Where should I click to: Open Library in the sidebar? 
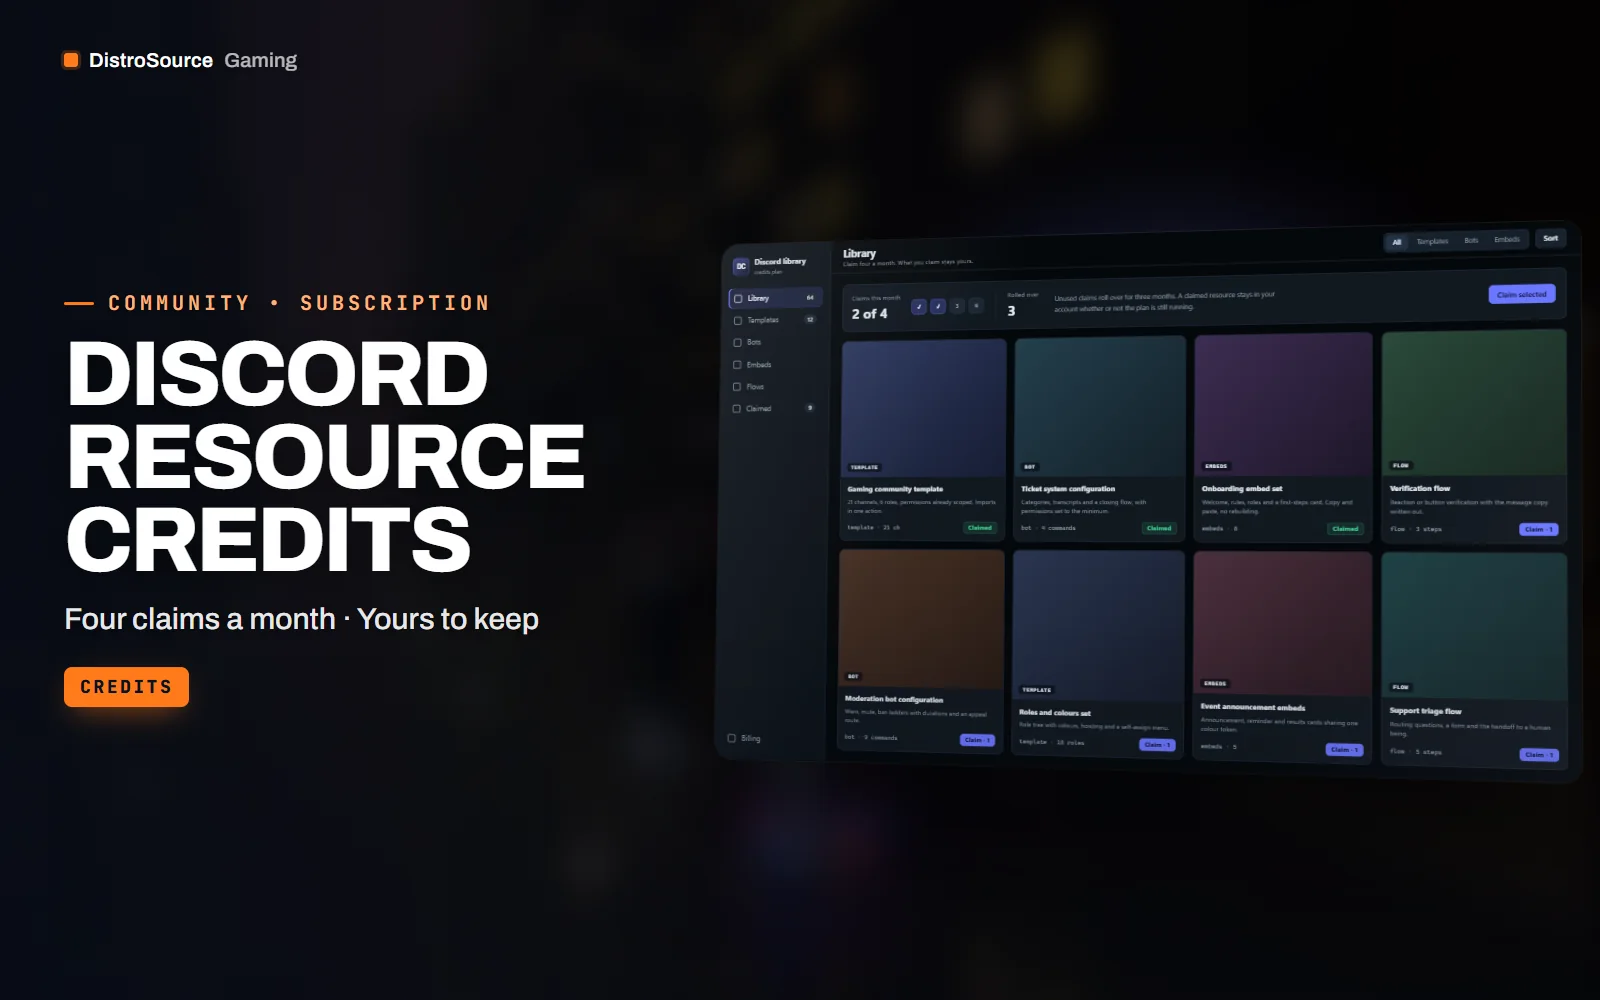coord(775,298)
